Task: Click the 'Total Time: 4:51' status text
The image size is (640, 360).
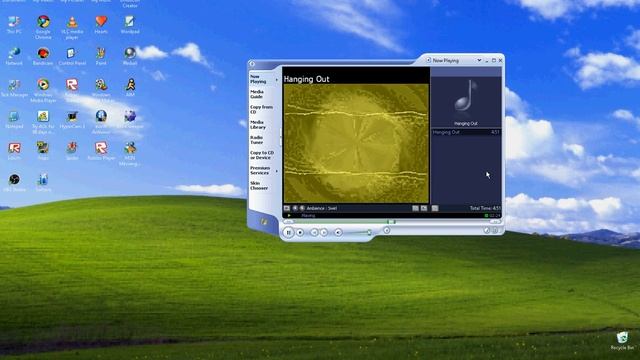Action: point(484,208)
